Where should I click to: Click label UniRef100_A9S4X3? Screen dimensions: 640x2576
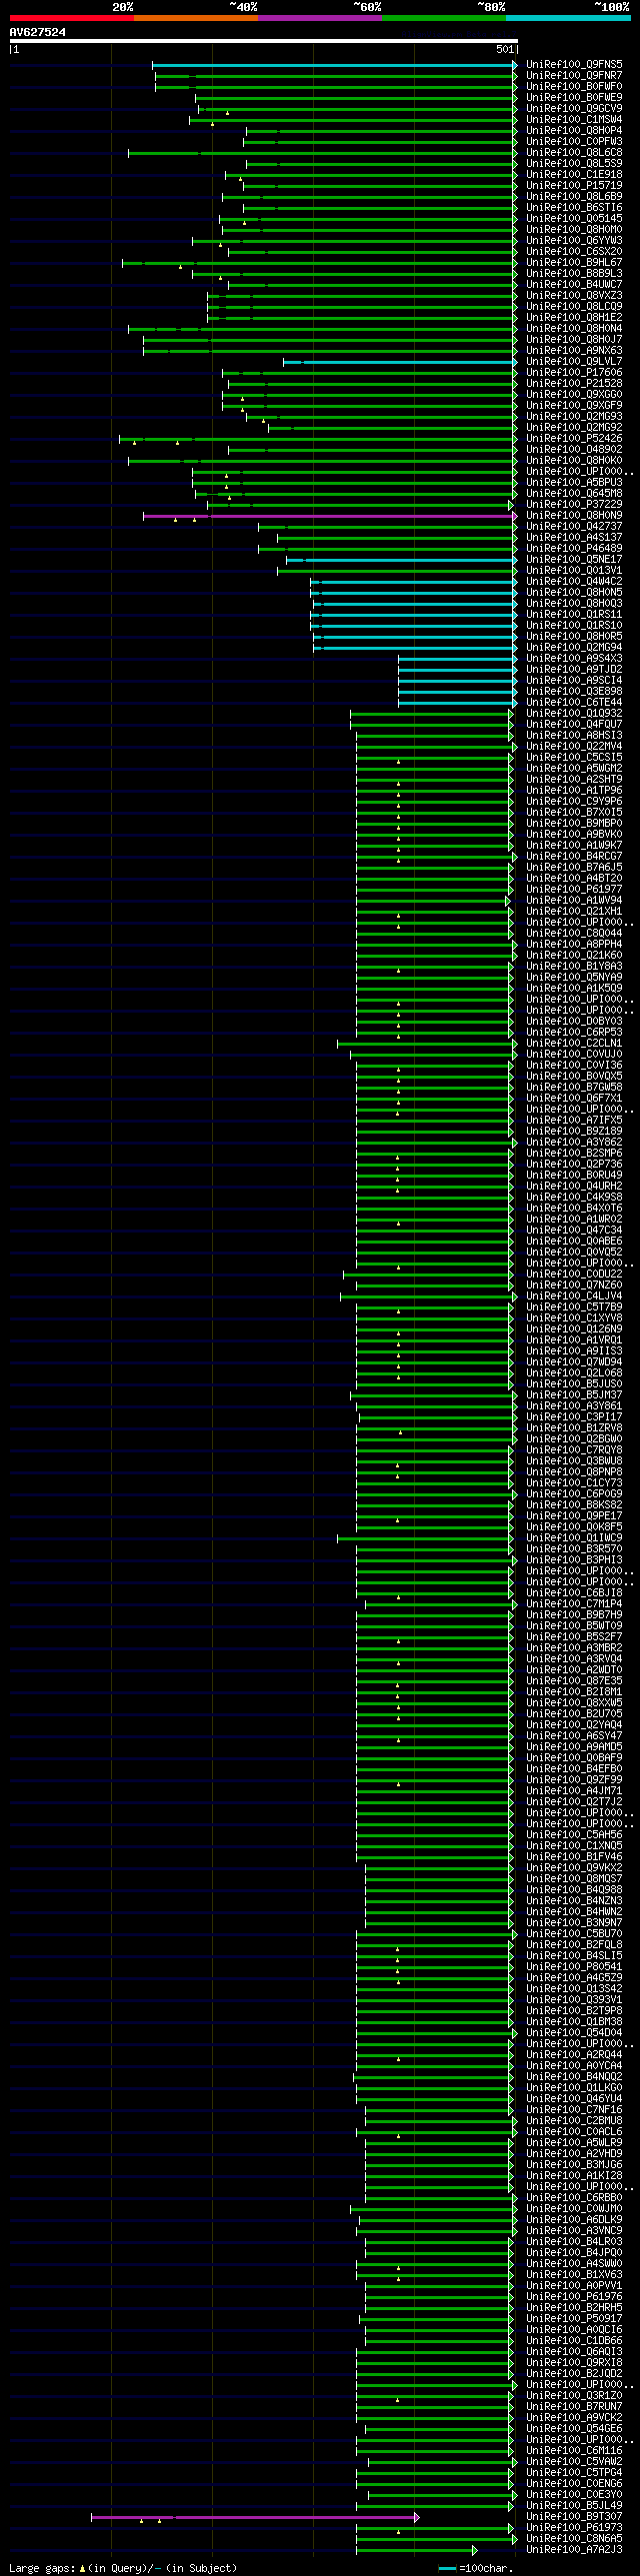click(x=574, y=659)
